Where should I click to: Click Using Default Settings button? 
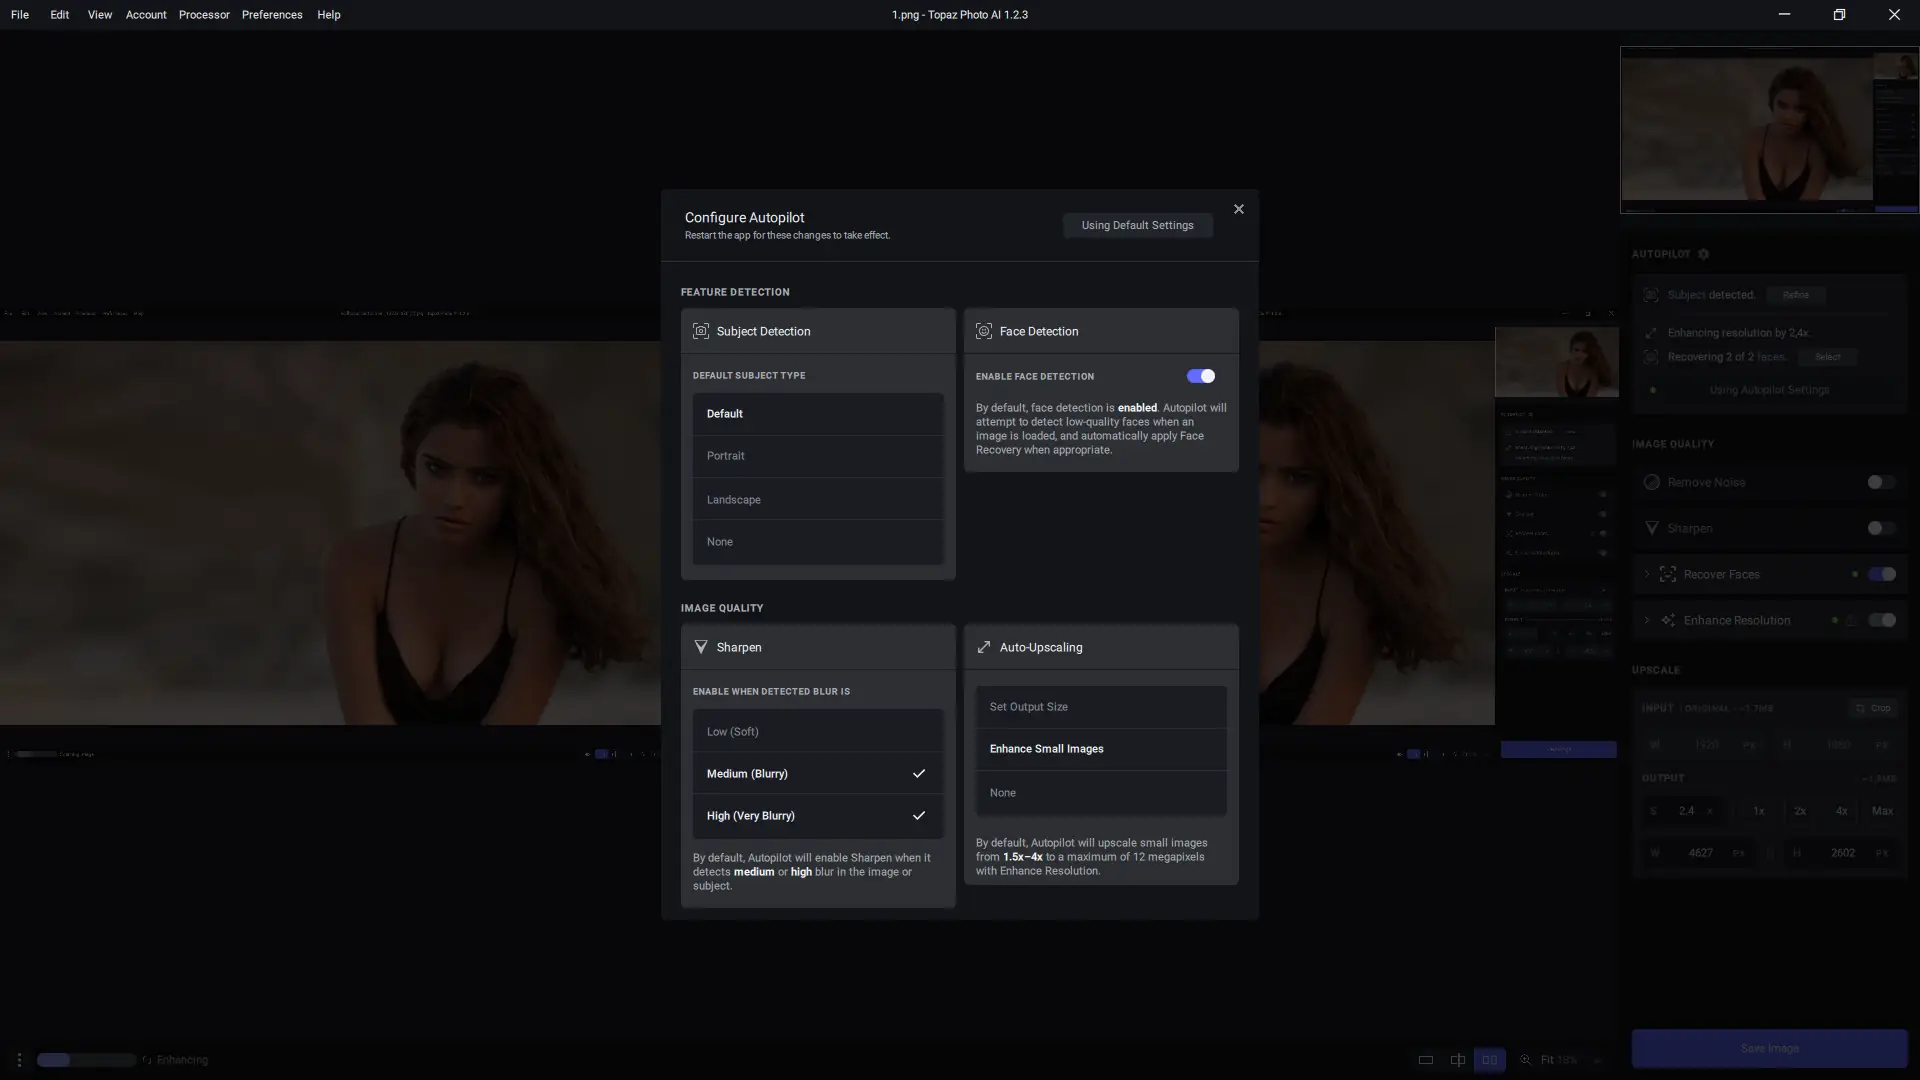point(1137,225)
